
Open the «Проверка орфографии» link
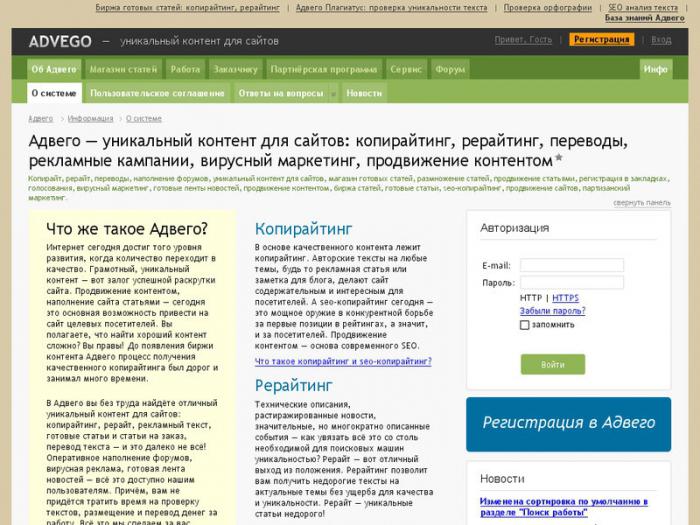(548, 8)
